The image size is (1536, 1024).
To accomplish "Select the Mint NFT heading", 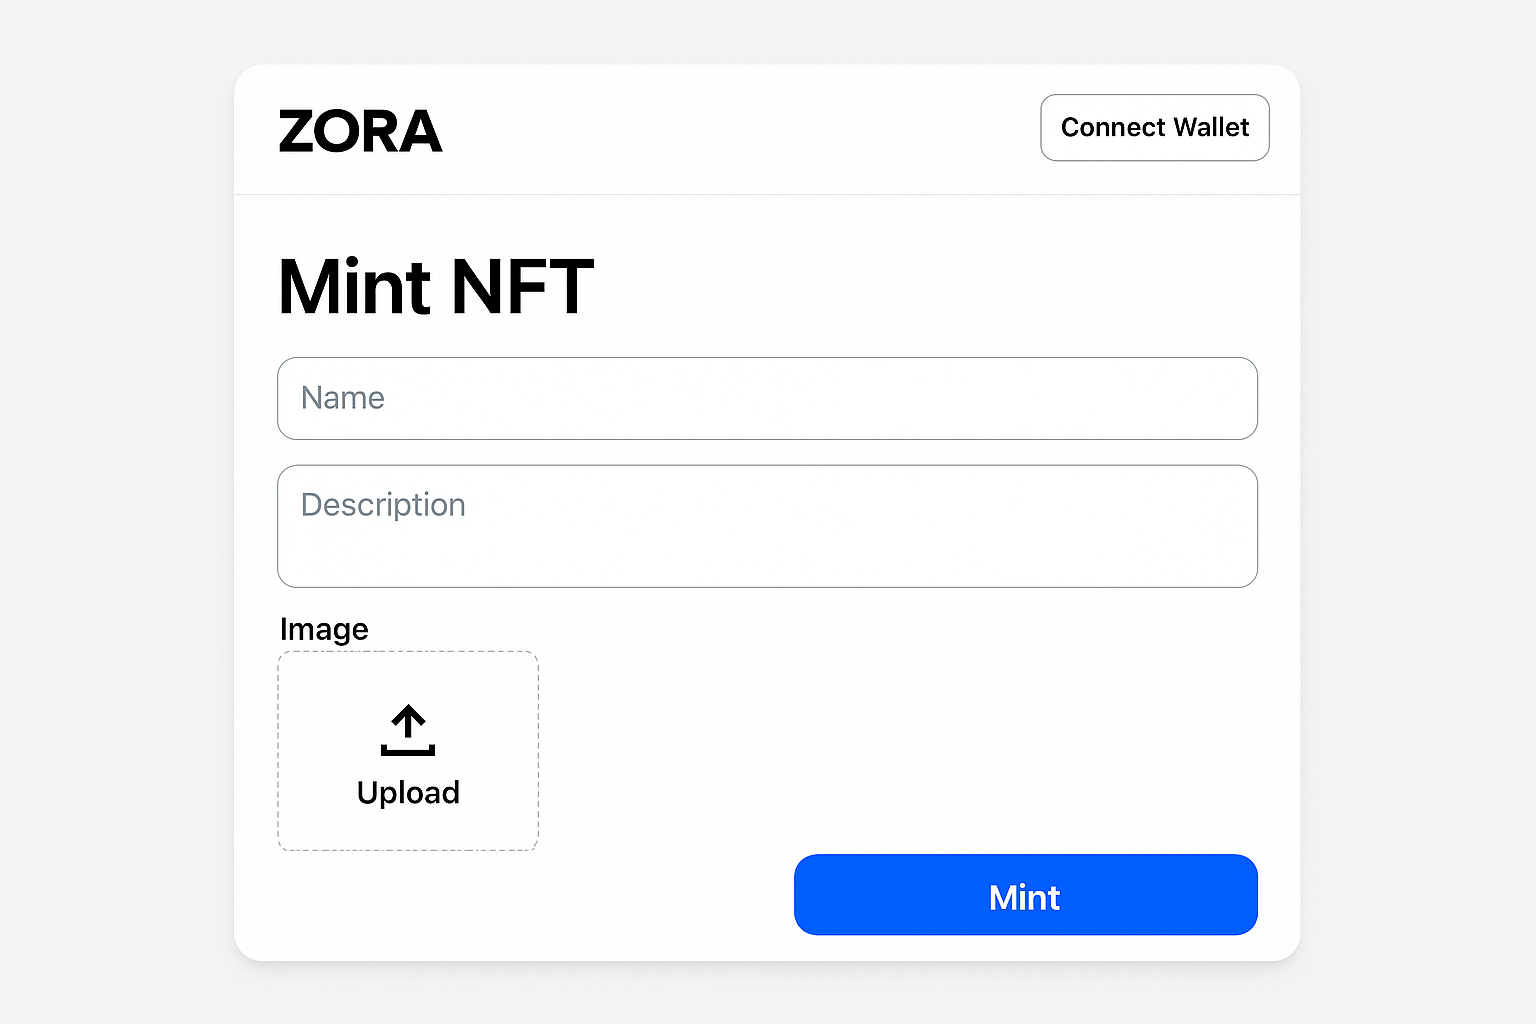I will coord(436,286).
